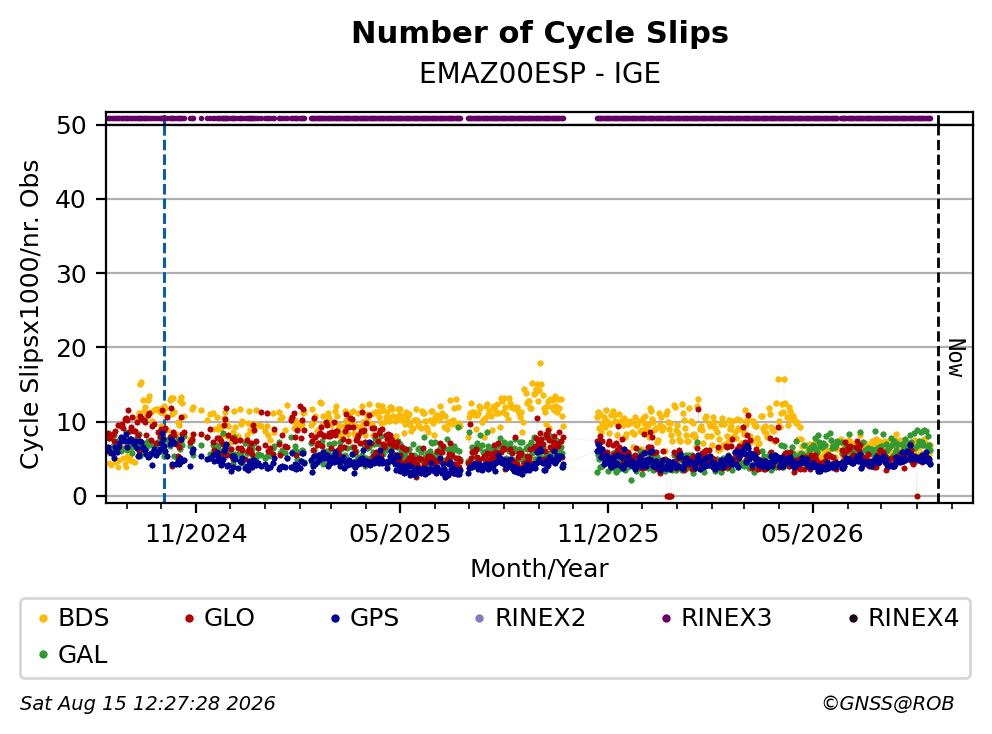Click the y-axis value 20
Image resolution: width=992 pixels, height=734 pixels.
click(x=71, y=347)
